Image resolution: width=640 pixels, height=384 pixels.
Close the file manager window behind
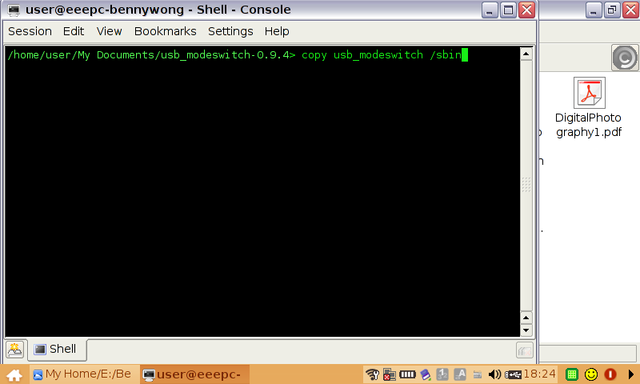coord(631,10)
